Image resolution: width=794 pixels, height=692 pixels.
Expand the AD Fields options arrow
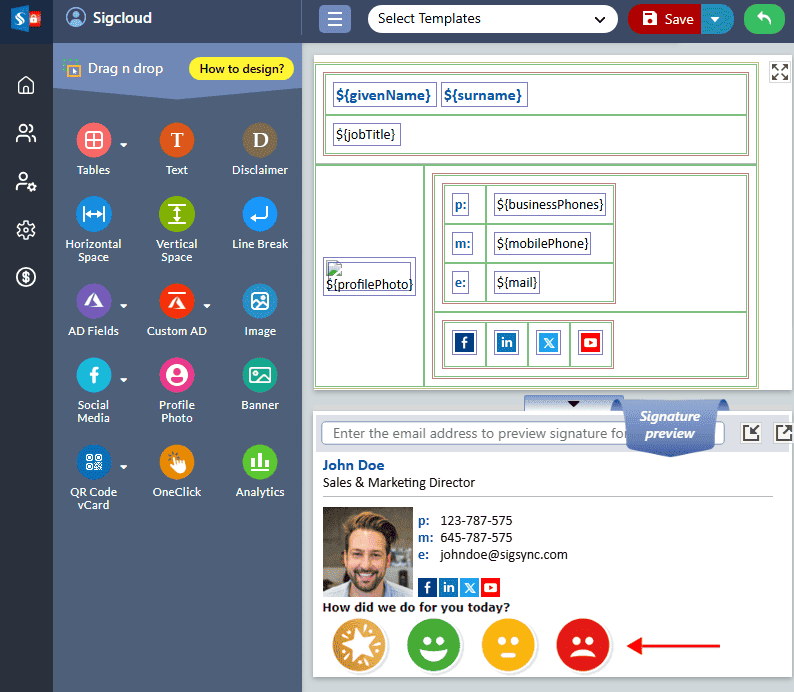click(x=124, y=306)
